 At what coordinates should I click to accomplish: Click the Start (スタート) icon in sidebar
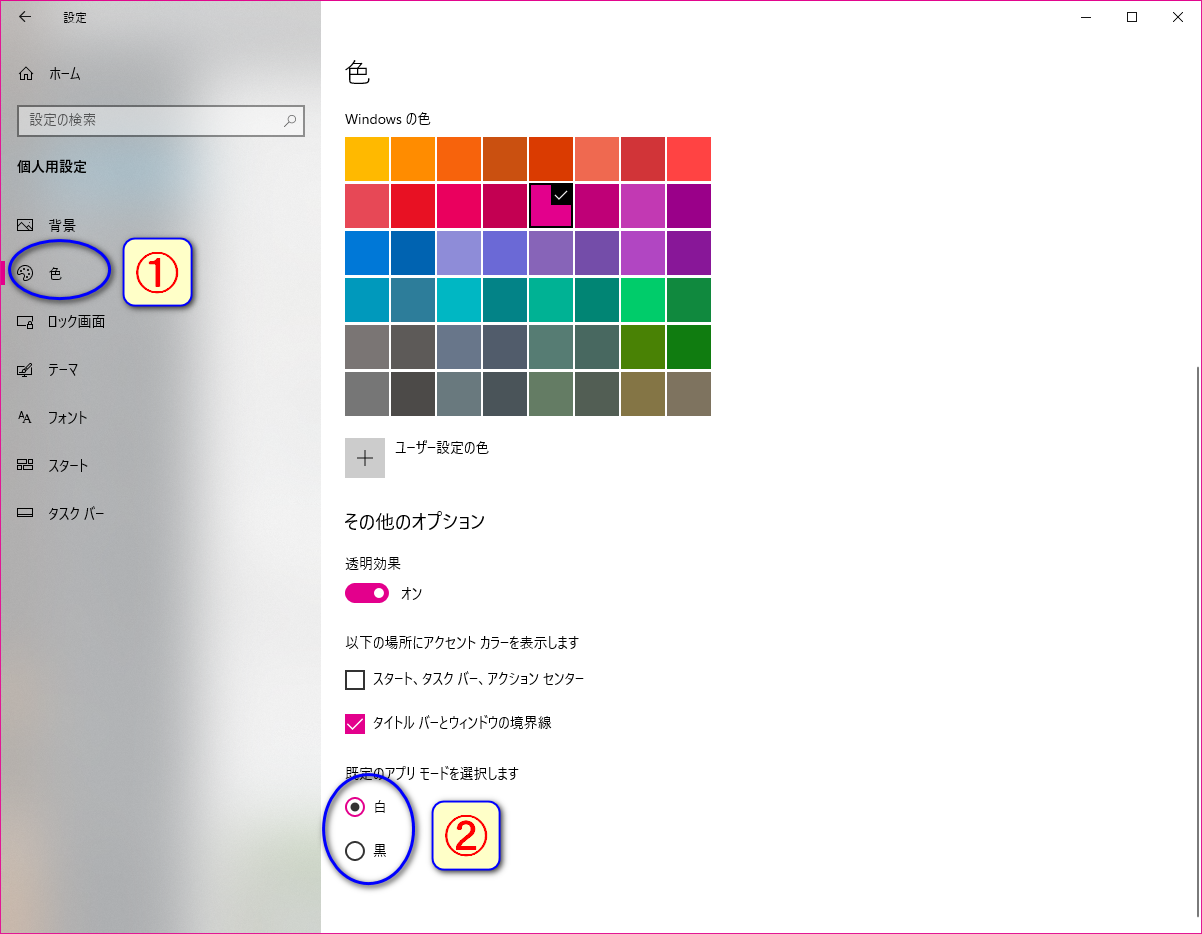pos(26,466)
